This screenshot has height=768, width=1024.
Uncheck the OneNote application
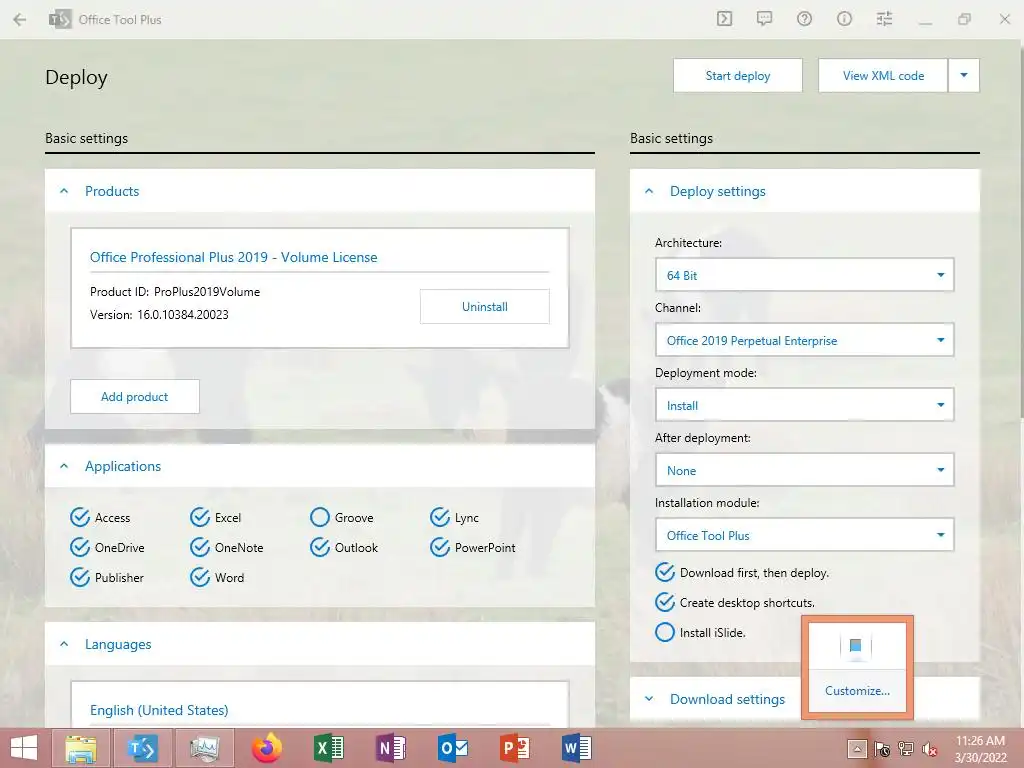click(x=200, y=547)
